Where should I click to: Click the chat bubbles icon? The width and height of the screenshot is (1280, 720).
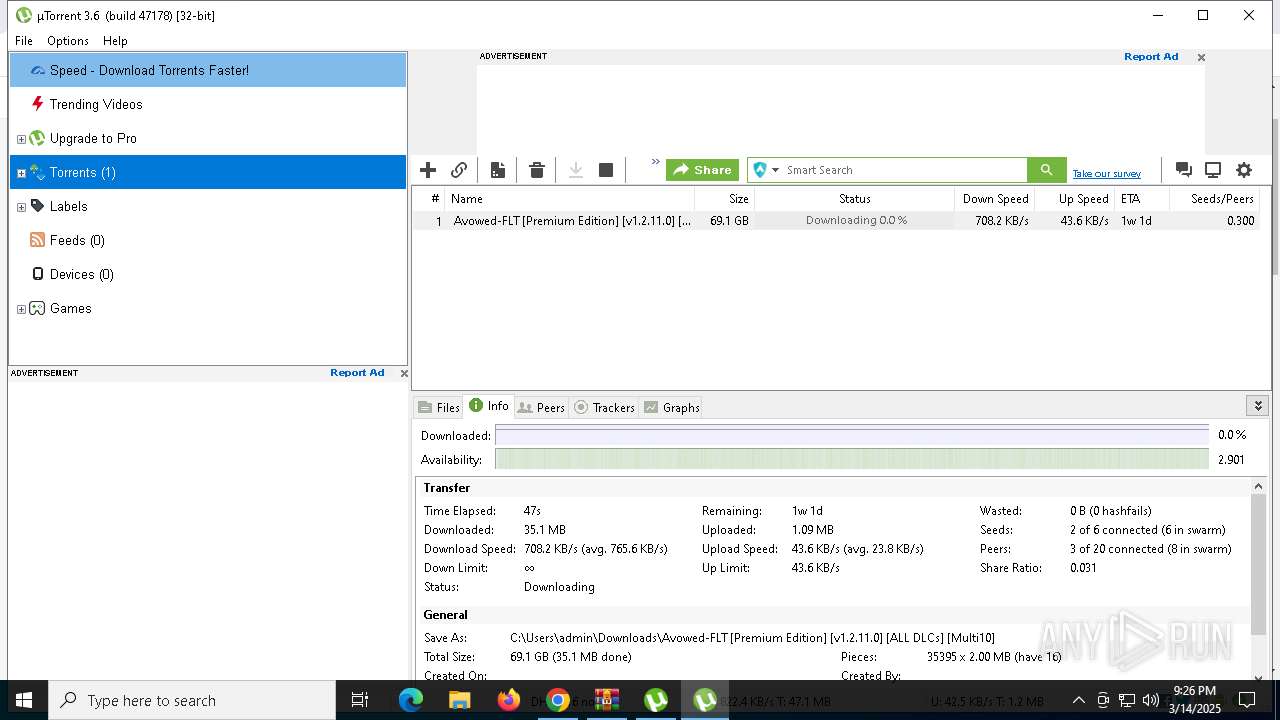1183,170
